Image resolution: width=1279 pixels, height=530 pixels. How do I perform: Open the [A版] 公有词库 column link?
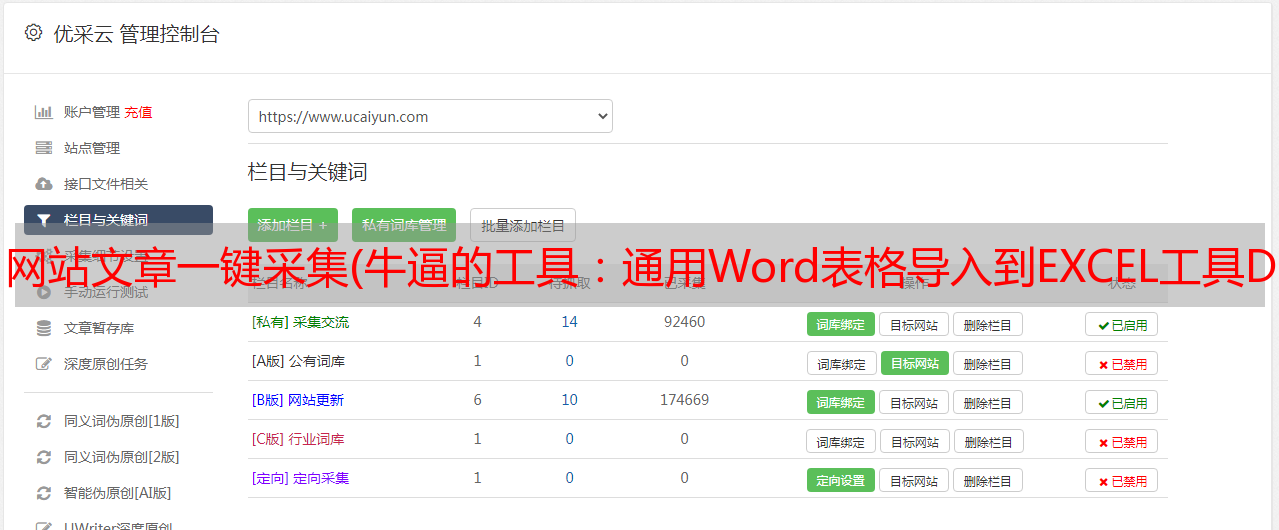(x=298, y=361)
